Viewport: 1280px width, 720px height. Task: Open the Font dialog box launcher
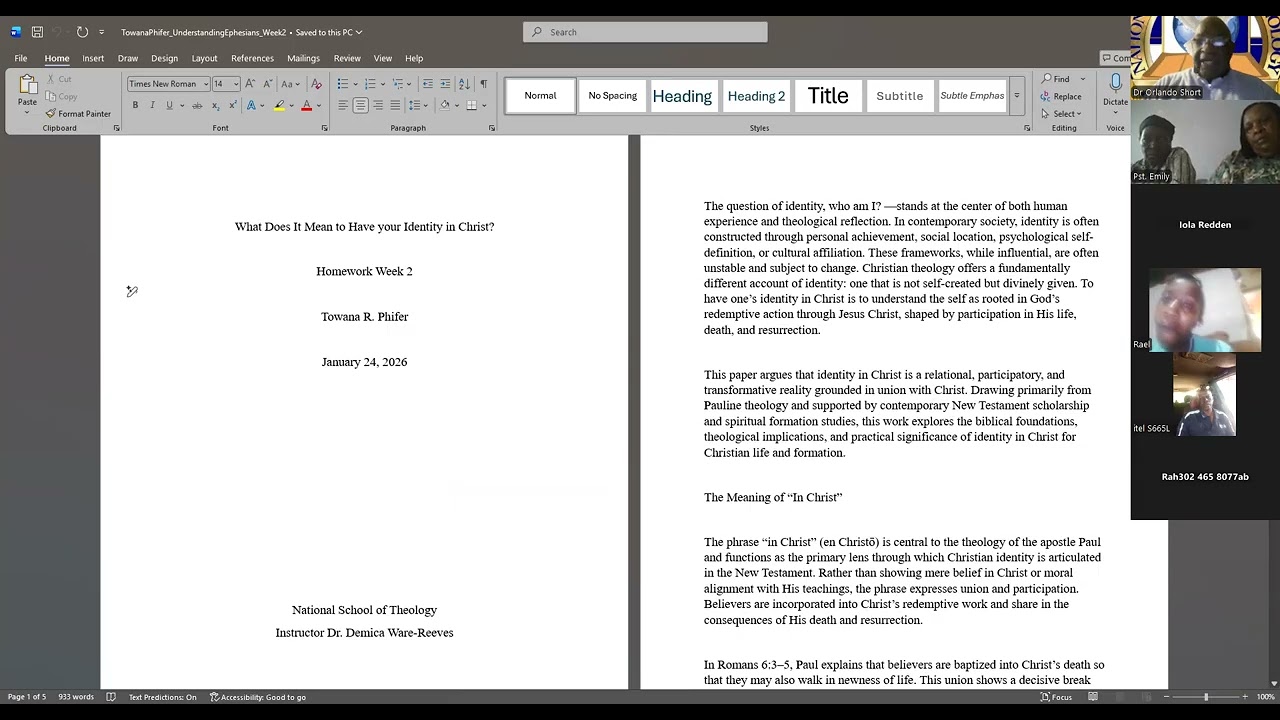324,128
